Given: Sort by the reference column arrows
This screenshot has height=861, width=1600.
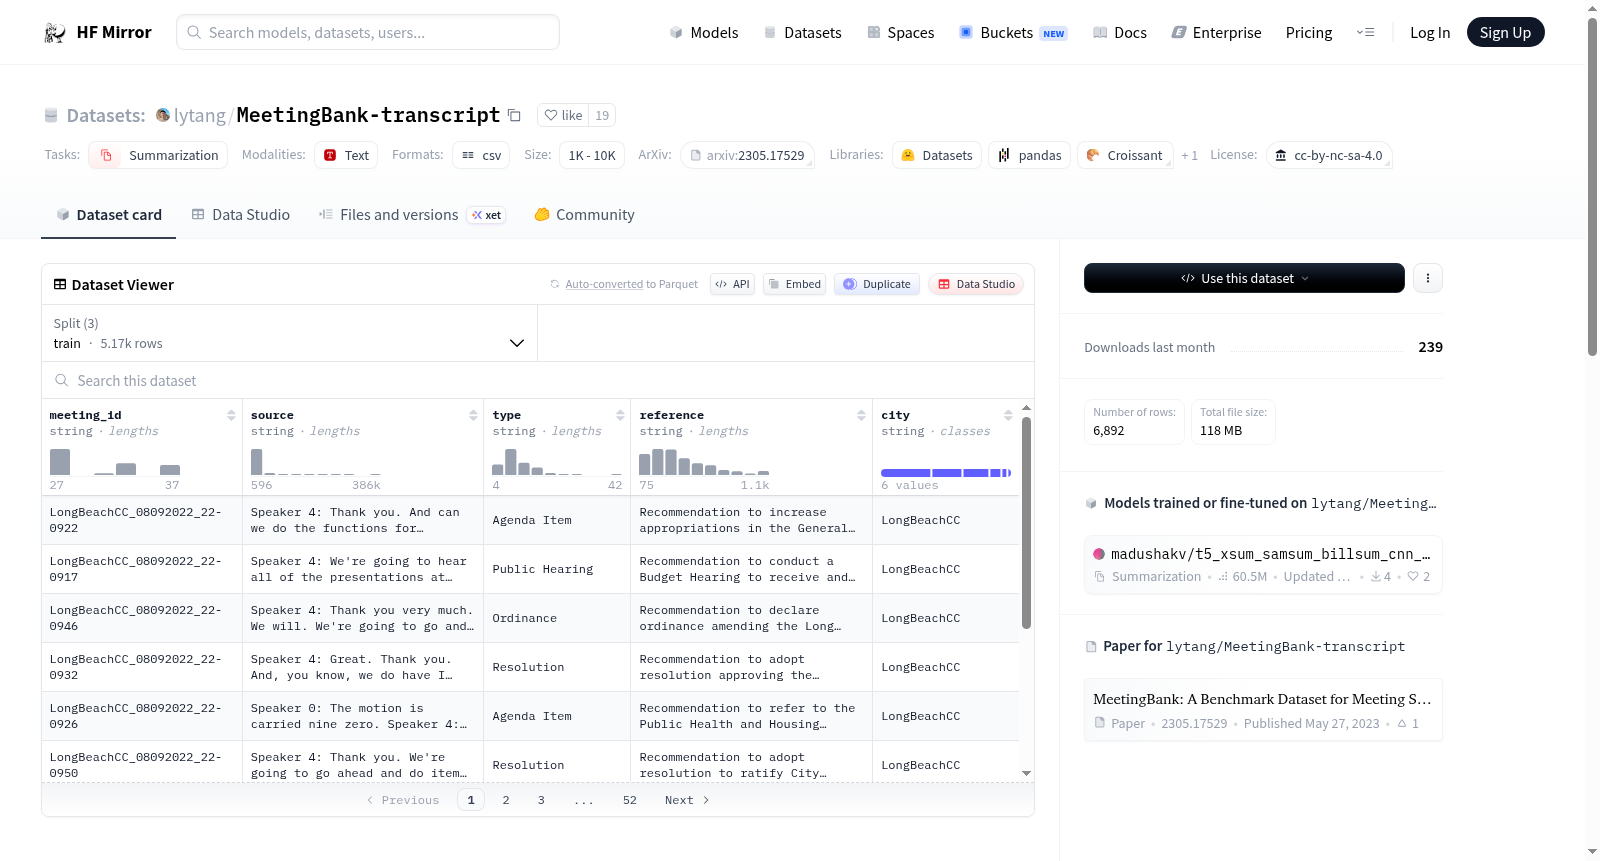Looking at the screenshot, I should click(x=861, y=415).
